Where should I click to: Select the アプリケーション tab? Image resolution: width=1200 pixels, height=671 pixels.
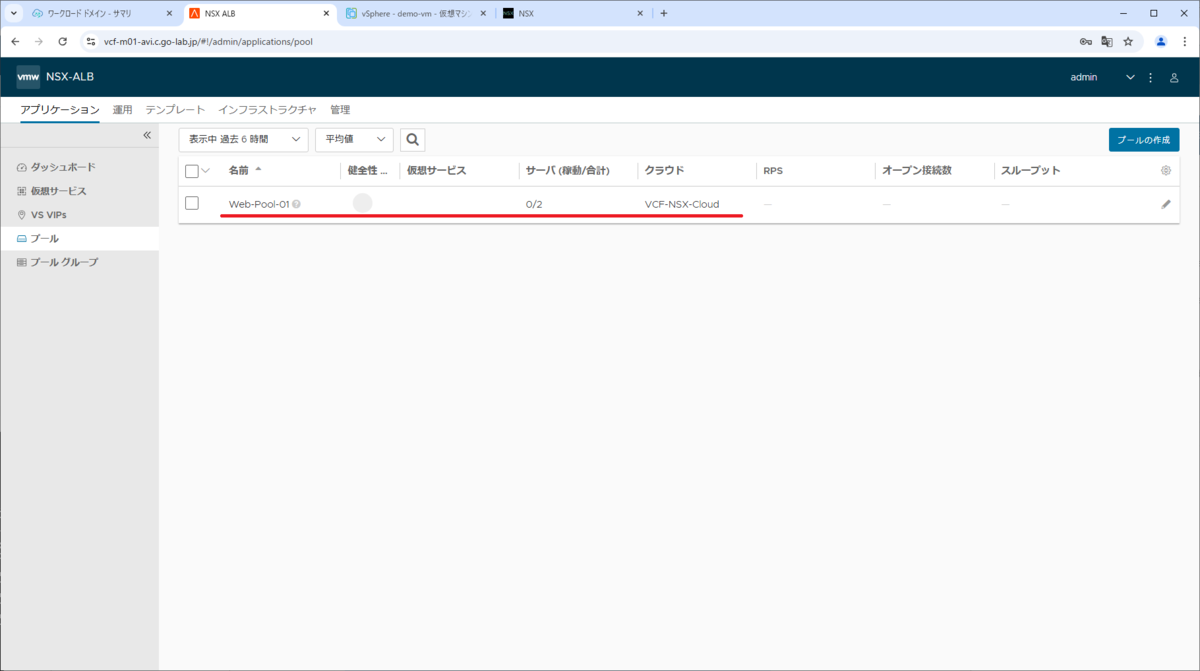(60, 110)
